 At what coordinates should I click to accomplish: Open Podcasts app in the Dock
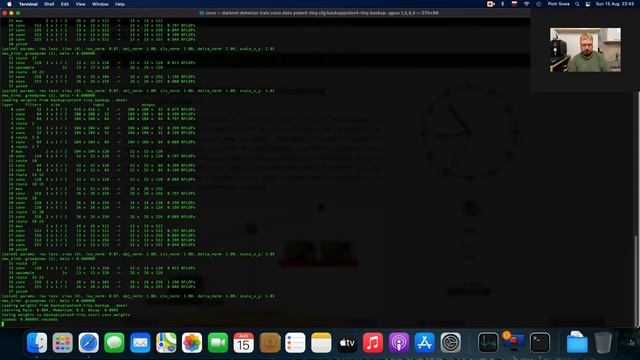[399, 342]
